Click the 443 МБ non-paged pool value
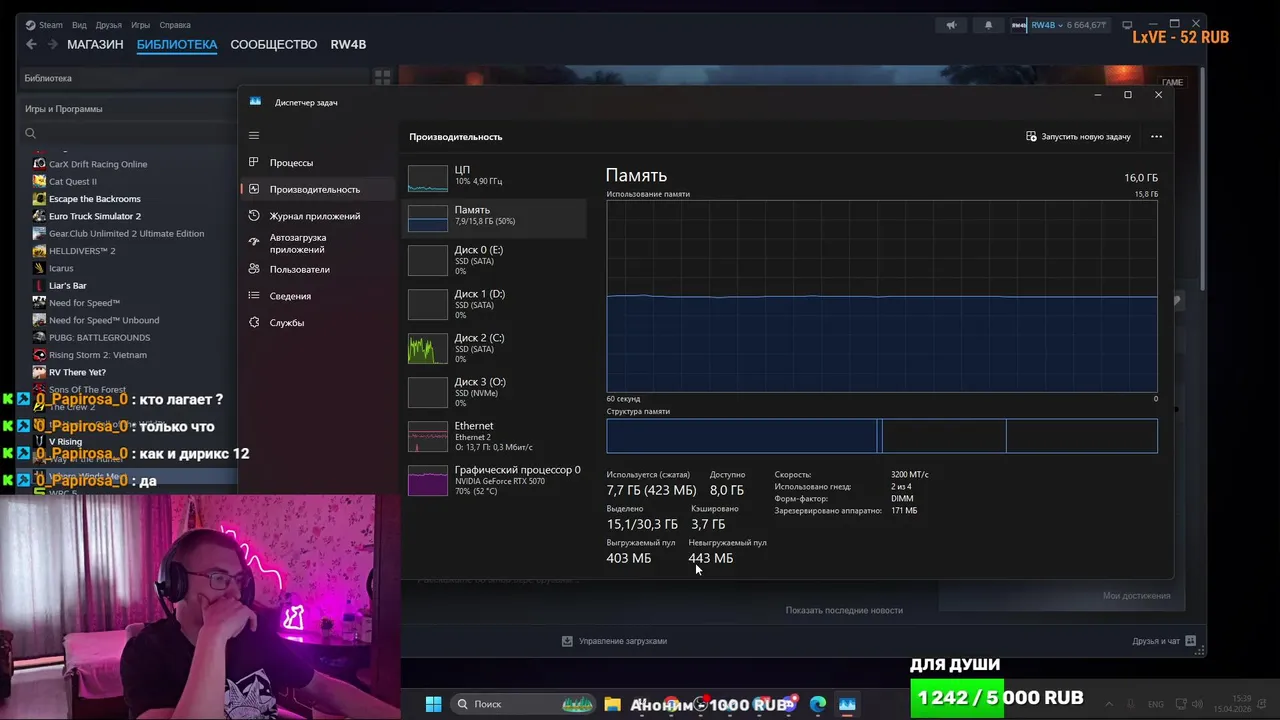The width and height of the screenshot is (1280, 720). click(711, 558)
